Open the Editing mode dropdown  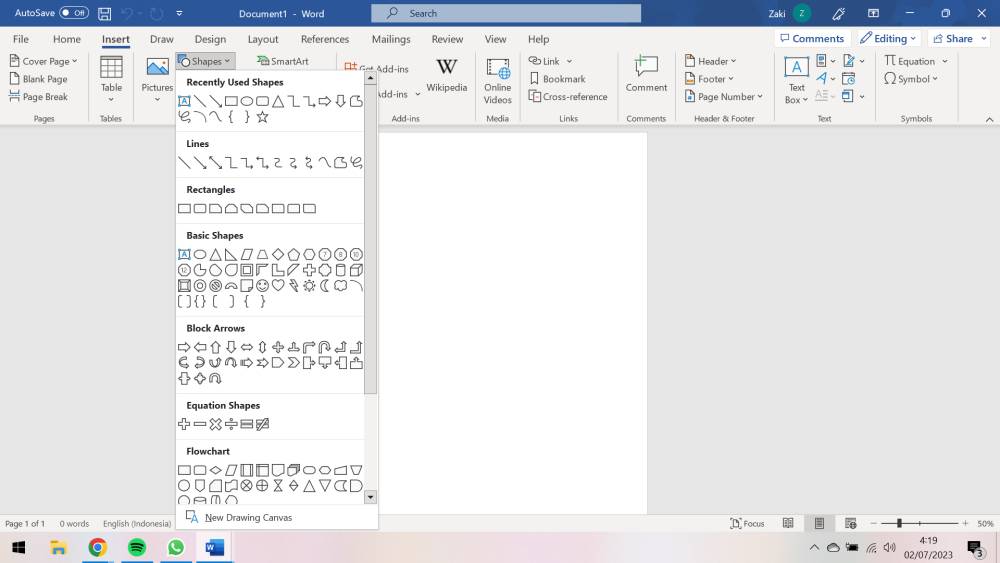coord(888,38)
